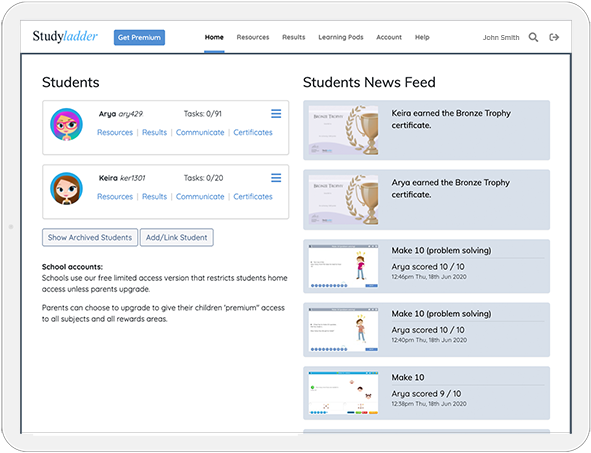
Task: Go to Learning Pods
Action: coord(341,37)
